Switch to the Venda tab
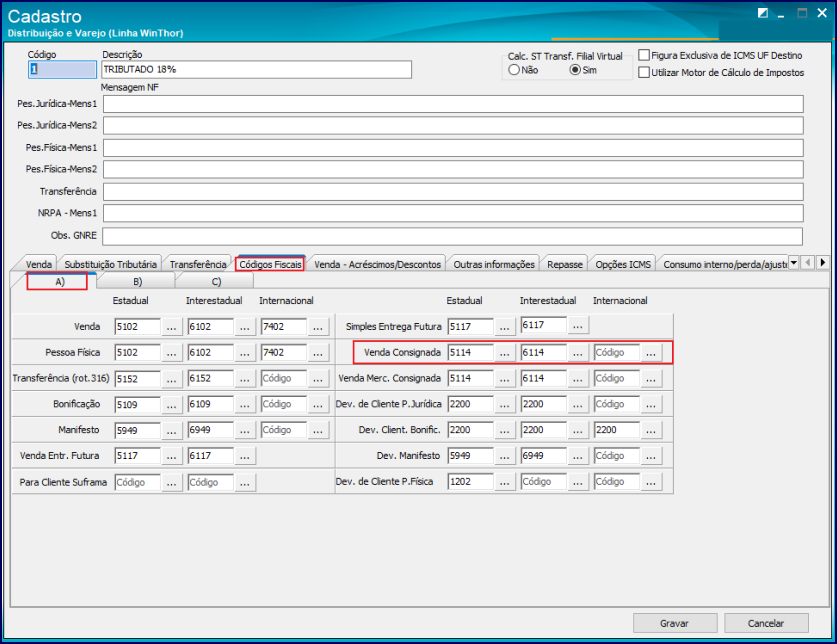This screenshot has height=644, width=837. tap(38, 264)
